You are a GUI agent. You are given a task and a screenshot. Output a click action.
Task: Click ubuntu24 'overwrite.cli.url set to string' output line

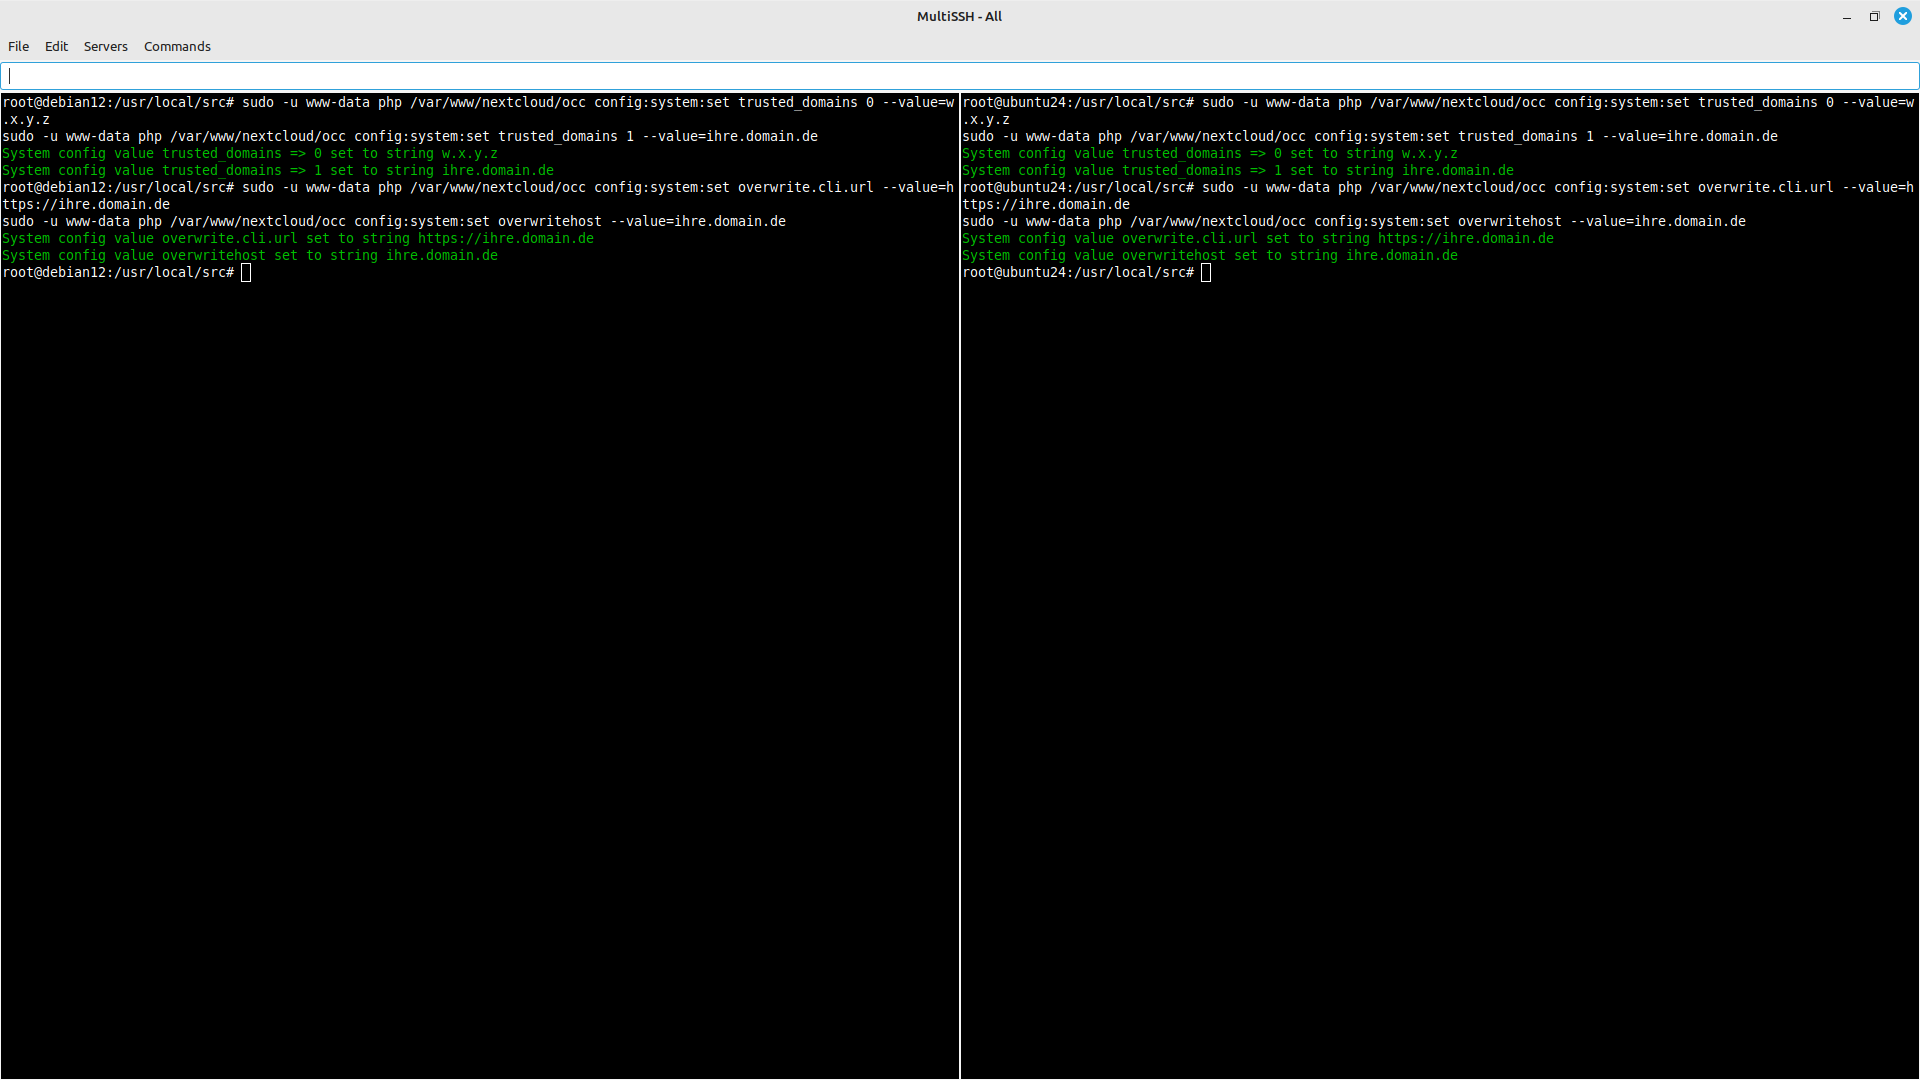click(1258, 238)
